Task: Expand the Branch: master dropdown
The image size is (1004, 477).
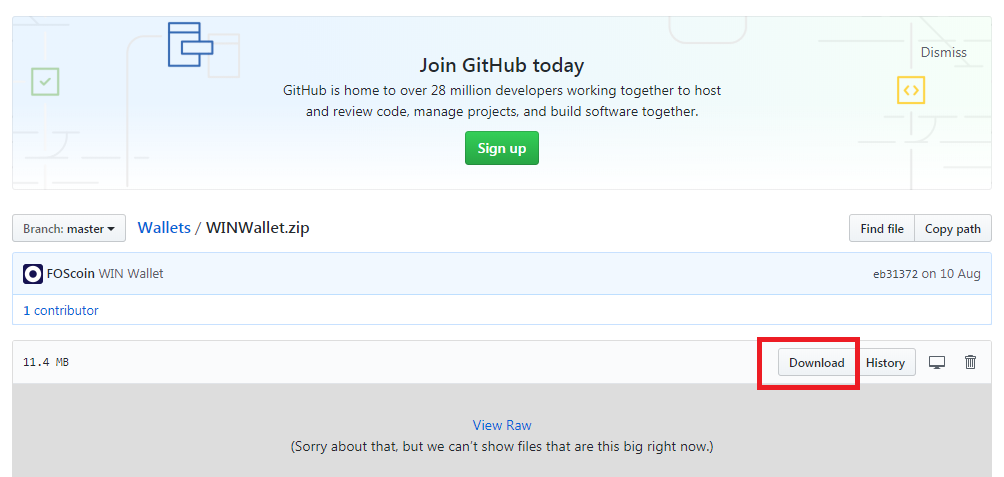Action: click(69, 228)
